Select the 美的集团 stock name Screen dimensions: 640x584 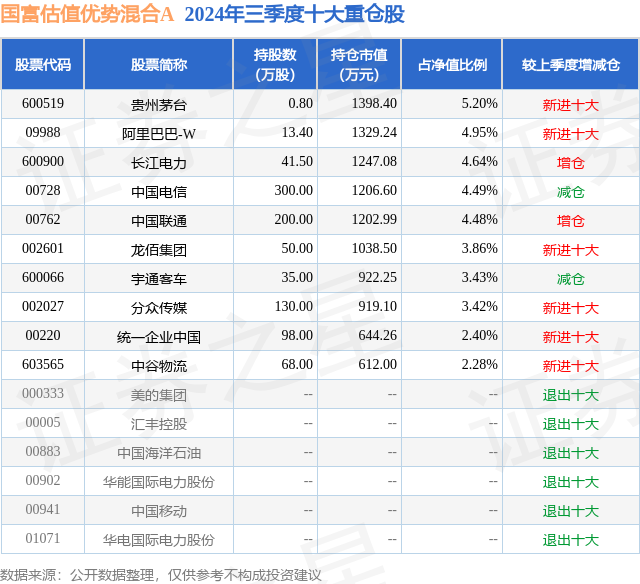[159, 395]
